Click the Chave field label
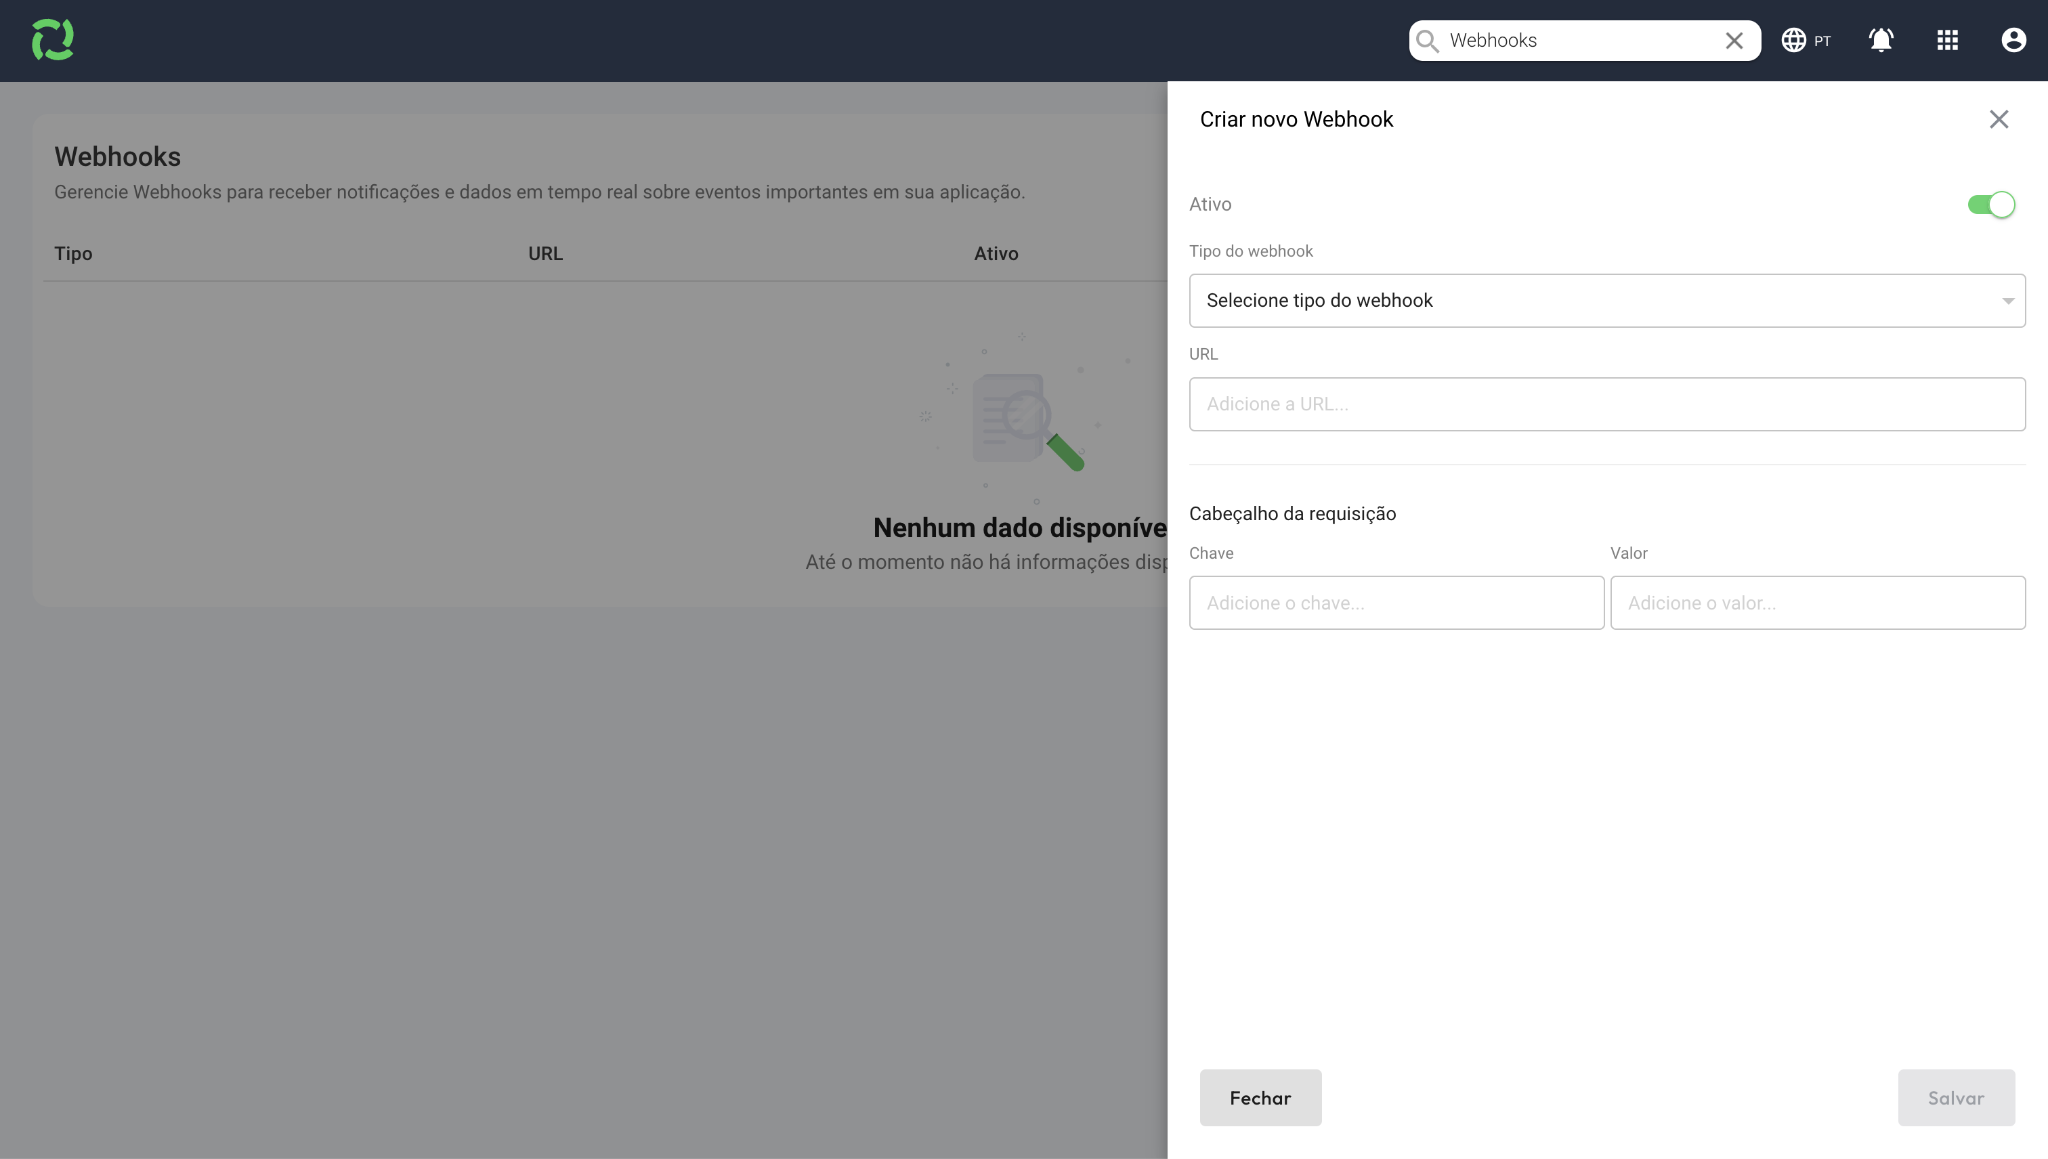 pyautogui.click(x=1211, y=554)
